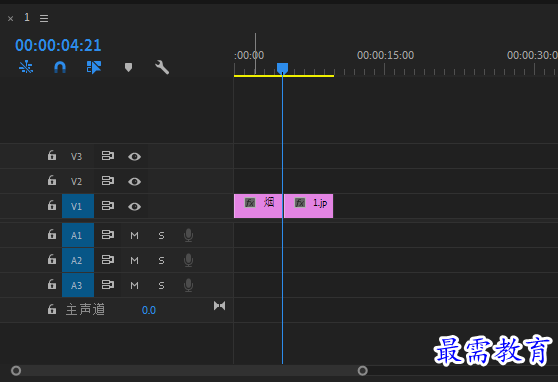Toggle lock on track V1
Image resolution: width=558 pixels, height=382 pixels.
point(52,205)
